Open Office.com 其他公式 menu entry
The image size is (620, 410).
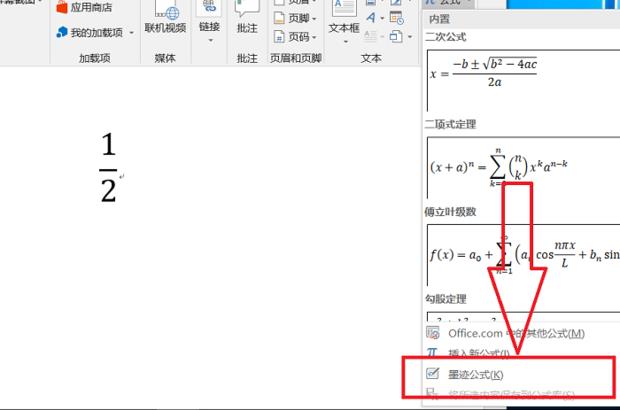pyautogui.click(x=516, y=333)
